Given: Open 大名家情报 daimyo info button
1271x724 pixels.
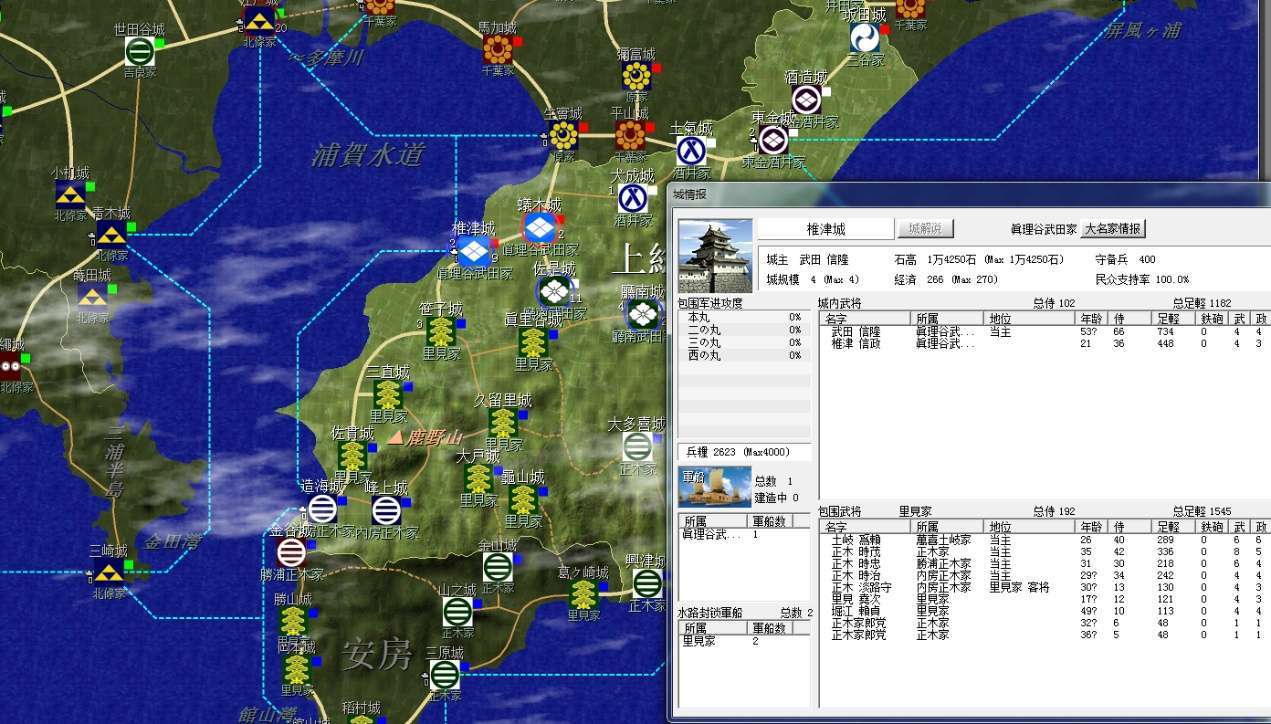Looking at the screenshot, I should pyautogui.click(x=1113, y=229).
